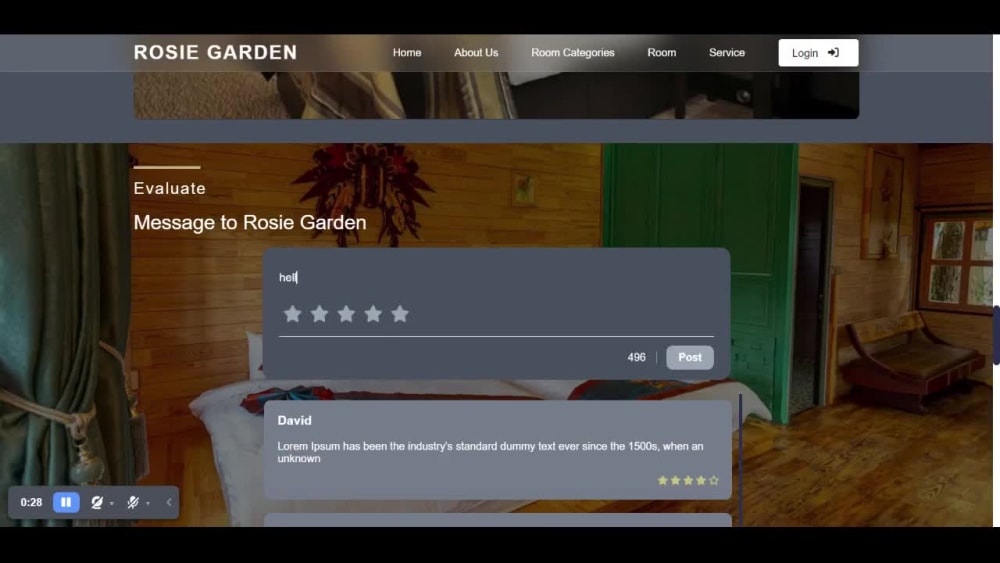The height and width of the screenshot is (563, 1000).
Task: Select the Room nav item
Action: pyautogui.click(x=661, y=53)
